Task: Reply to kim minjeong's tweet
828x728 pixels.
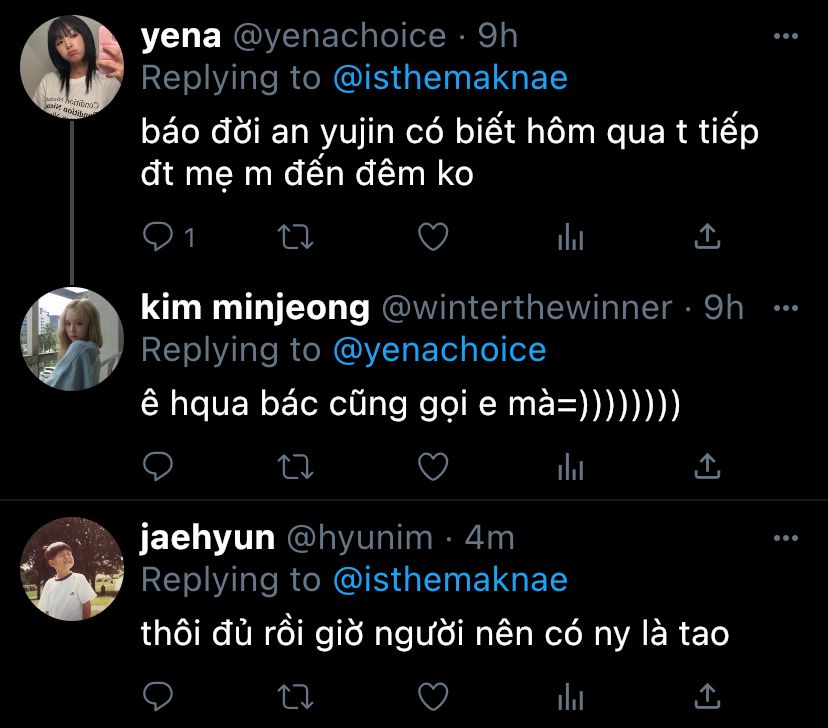Action: (158, 466)
